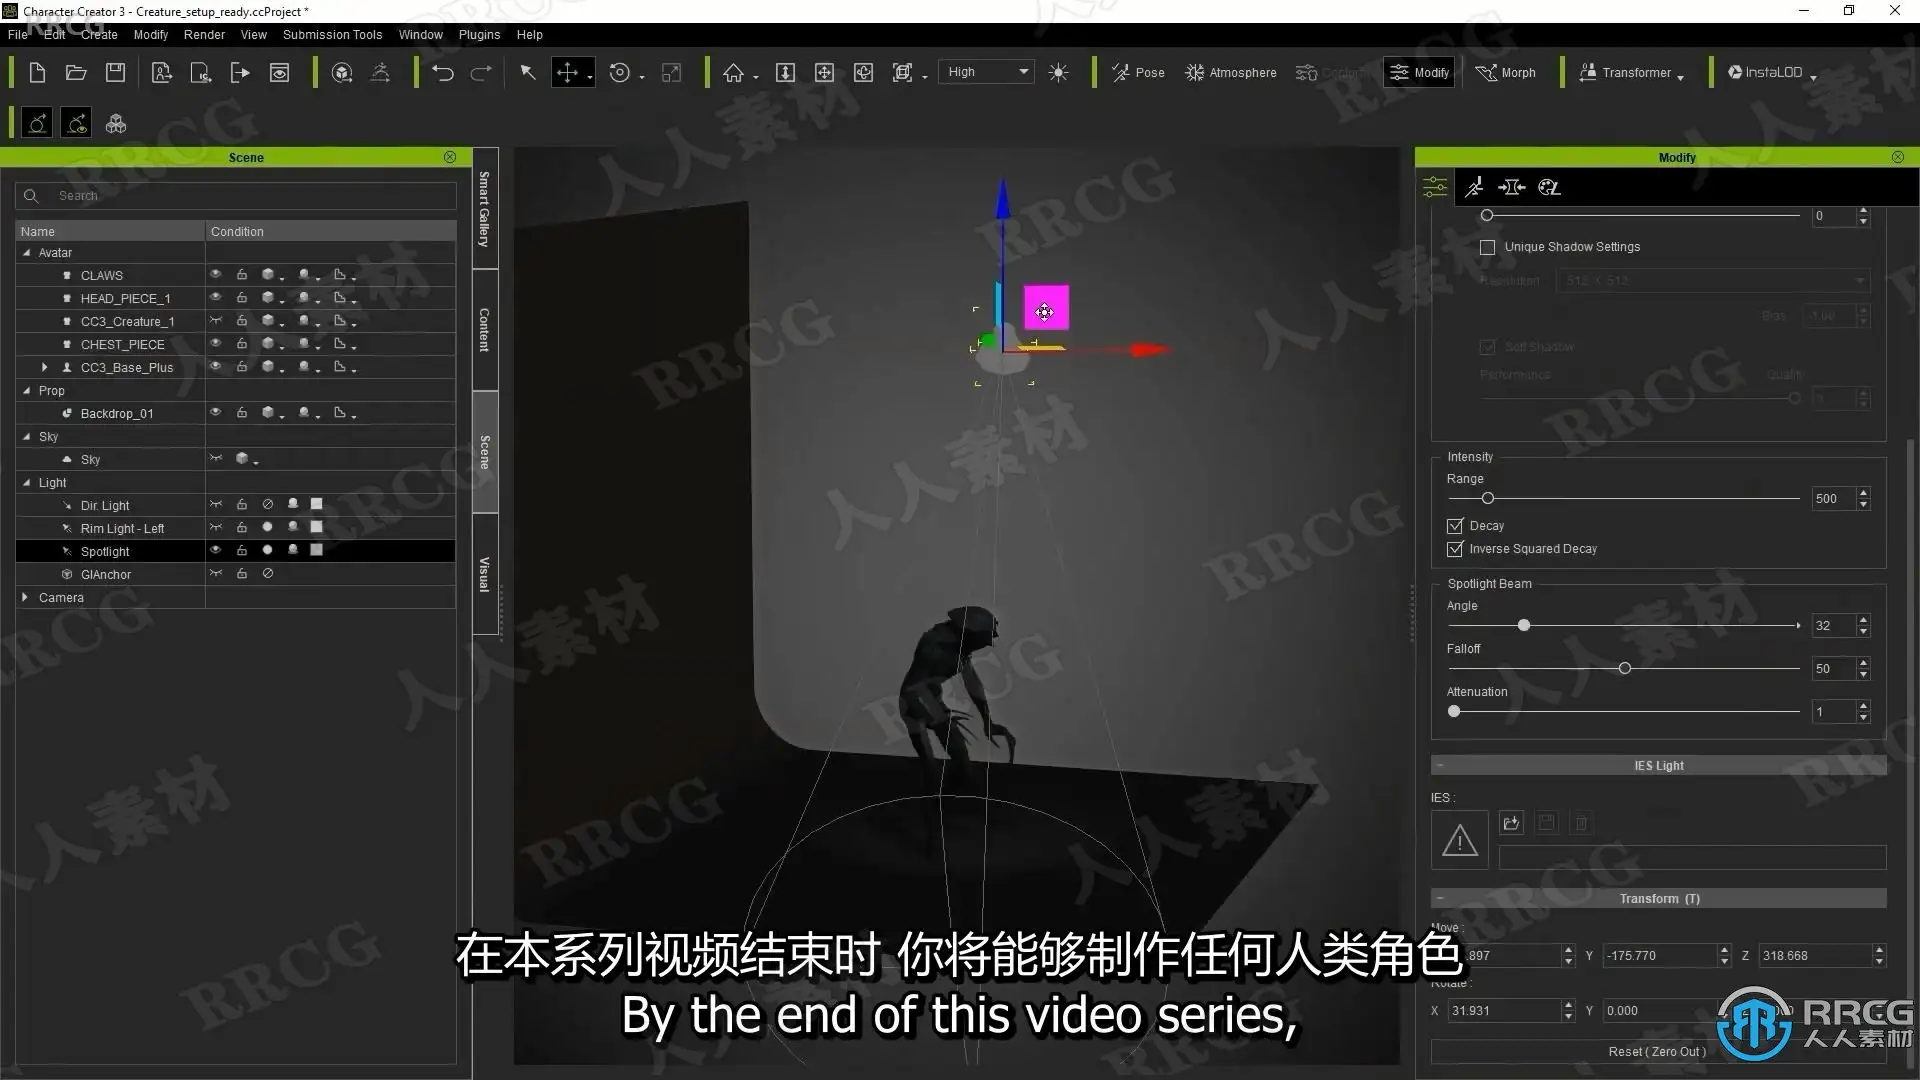The image size is (1920, 1080).
Task: Expand the CC3_Base_Plus node
Action: point(44,367)
